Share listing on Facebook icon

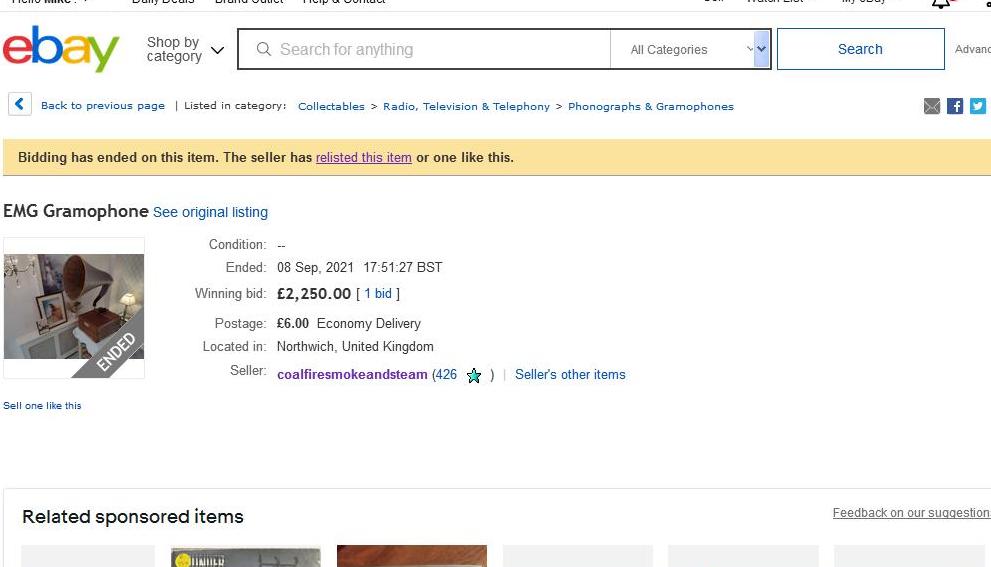(955, 106)
